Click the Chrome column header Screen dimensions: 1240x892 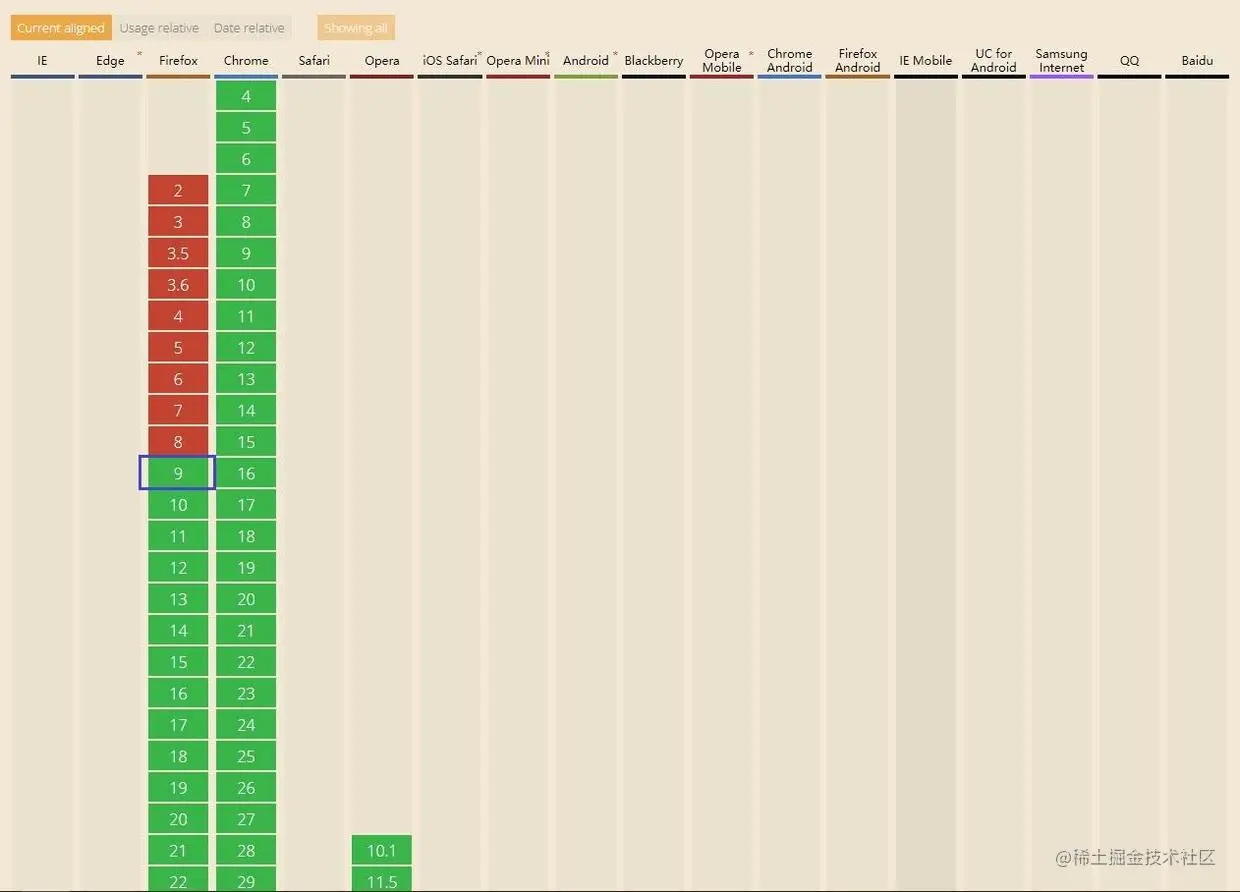pos(246,61)
